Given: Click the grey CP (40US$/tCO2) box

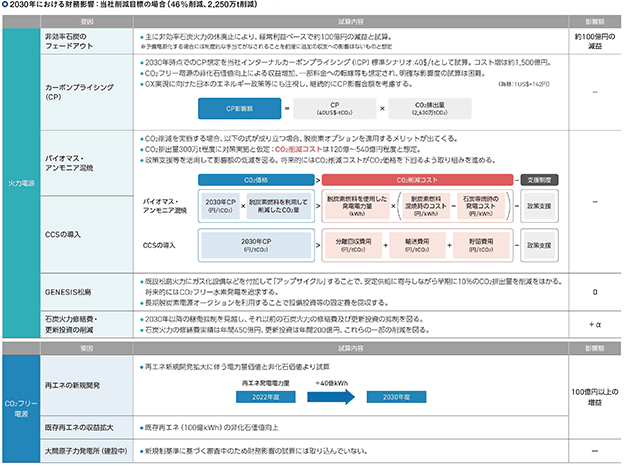Looking at the screenshot, I should click(335, 108).
